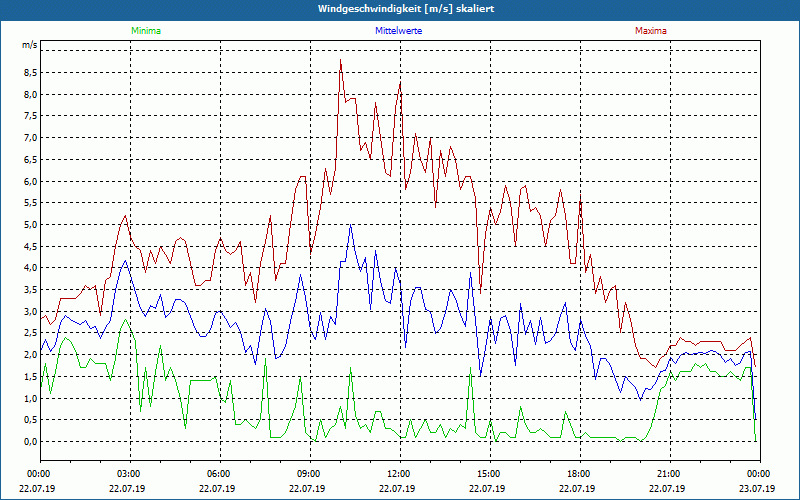Click the 03:00 time axis label
The image size is (800, 500).
(x=128, y=474)
